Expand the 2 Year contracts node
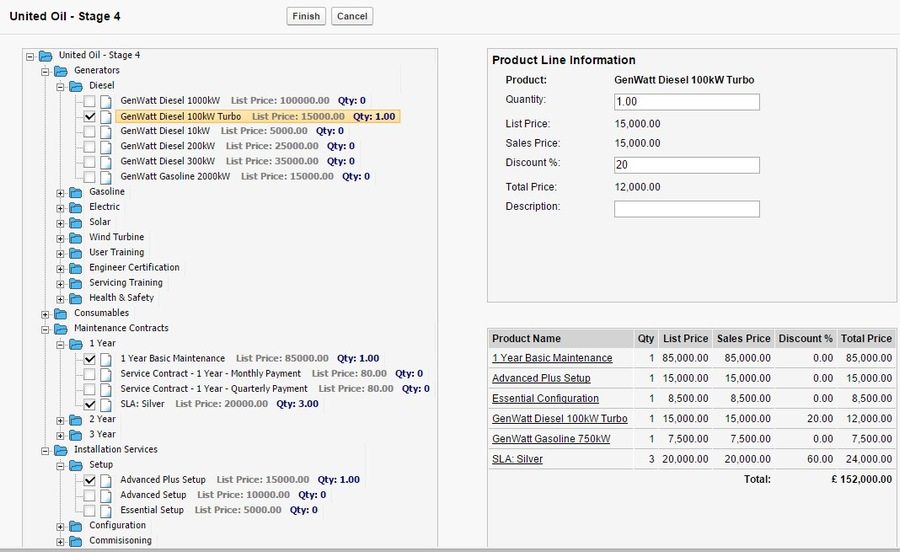The width and height of the screenshot is (900, 552). (61, 419)
